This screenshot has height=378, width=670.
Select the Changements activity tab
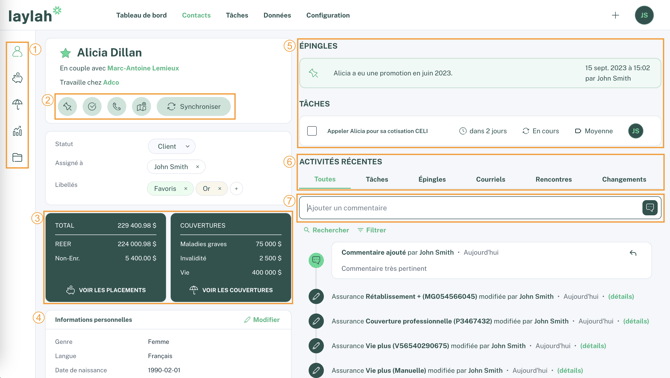pyautogui.click(x=624, y=179)
